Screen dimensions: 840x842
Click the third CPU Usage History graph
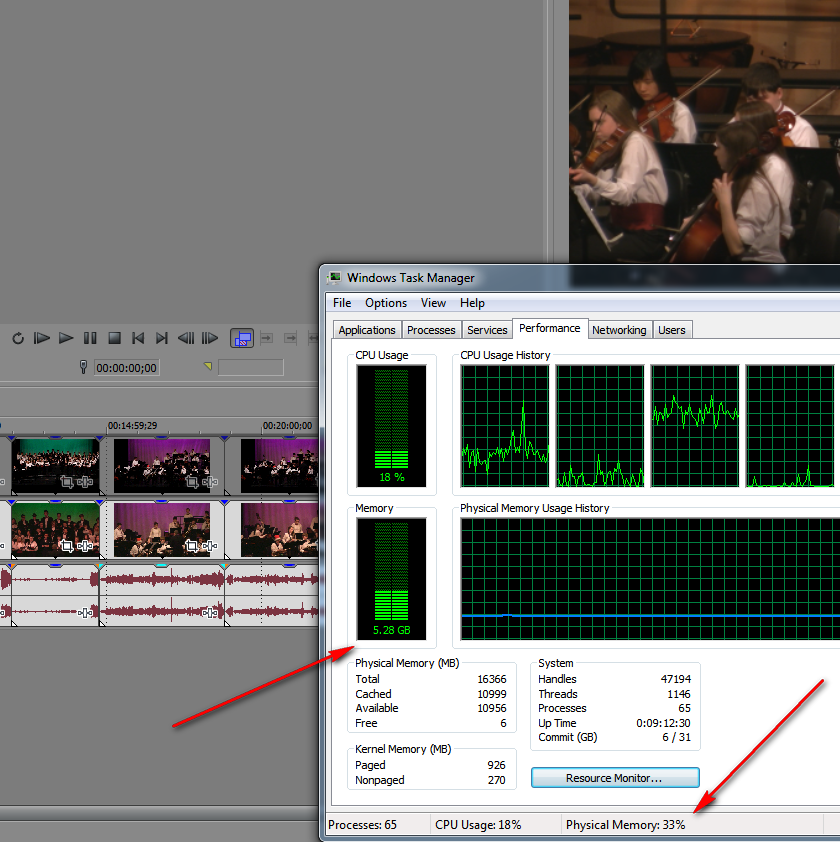pos(695,426)
